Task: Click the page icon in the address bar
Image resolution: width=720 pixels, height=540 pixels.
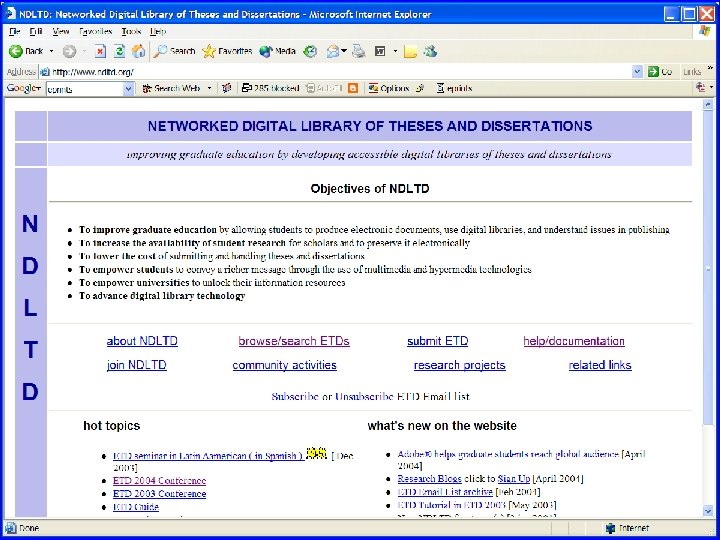Action: [45, 72]
